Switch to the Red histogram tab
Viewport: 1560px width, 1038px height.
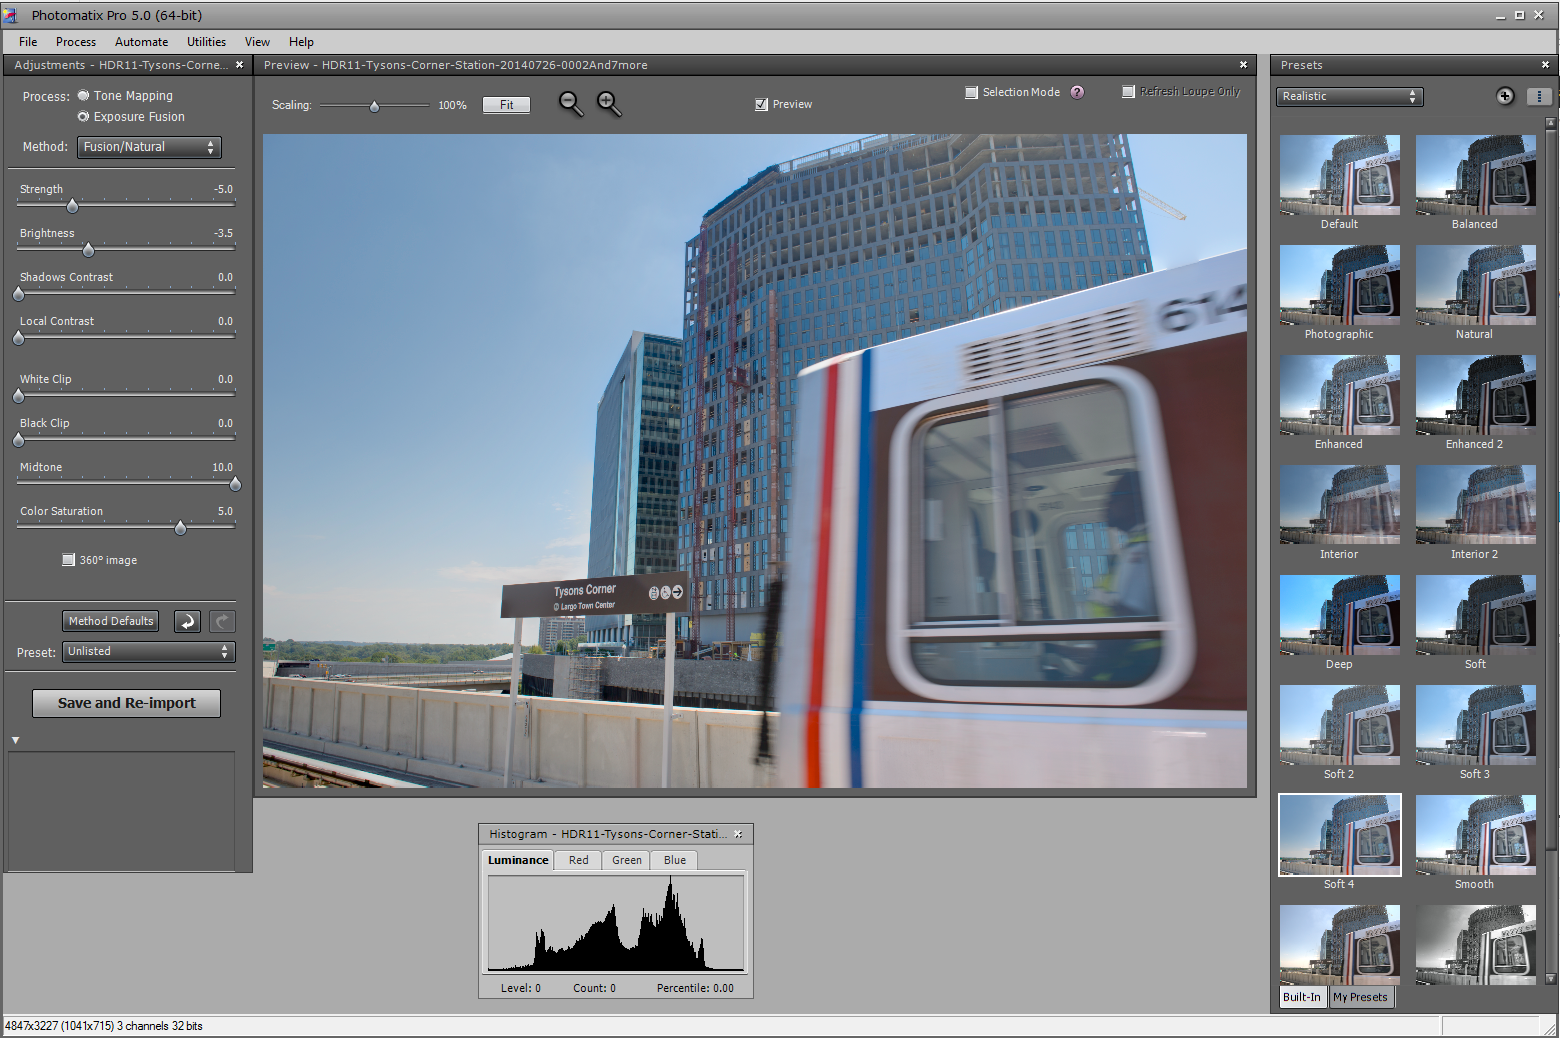578,859
